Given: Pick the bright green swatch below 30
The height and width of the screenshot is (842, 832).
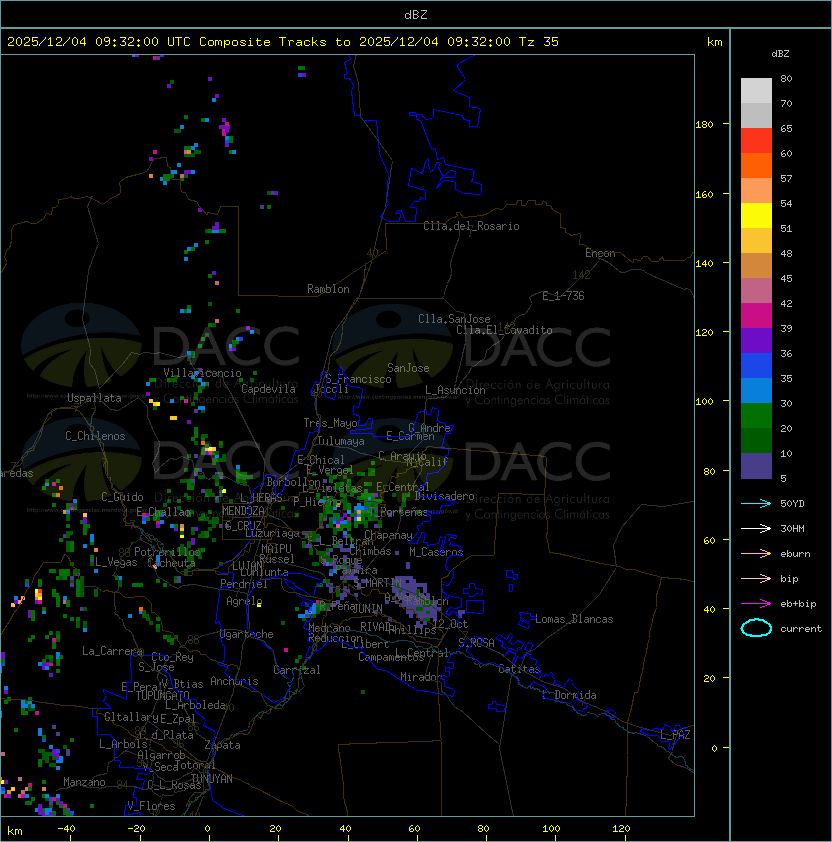Looking at the screenshot, I should (756, 416).
